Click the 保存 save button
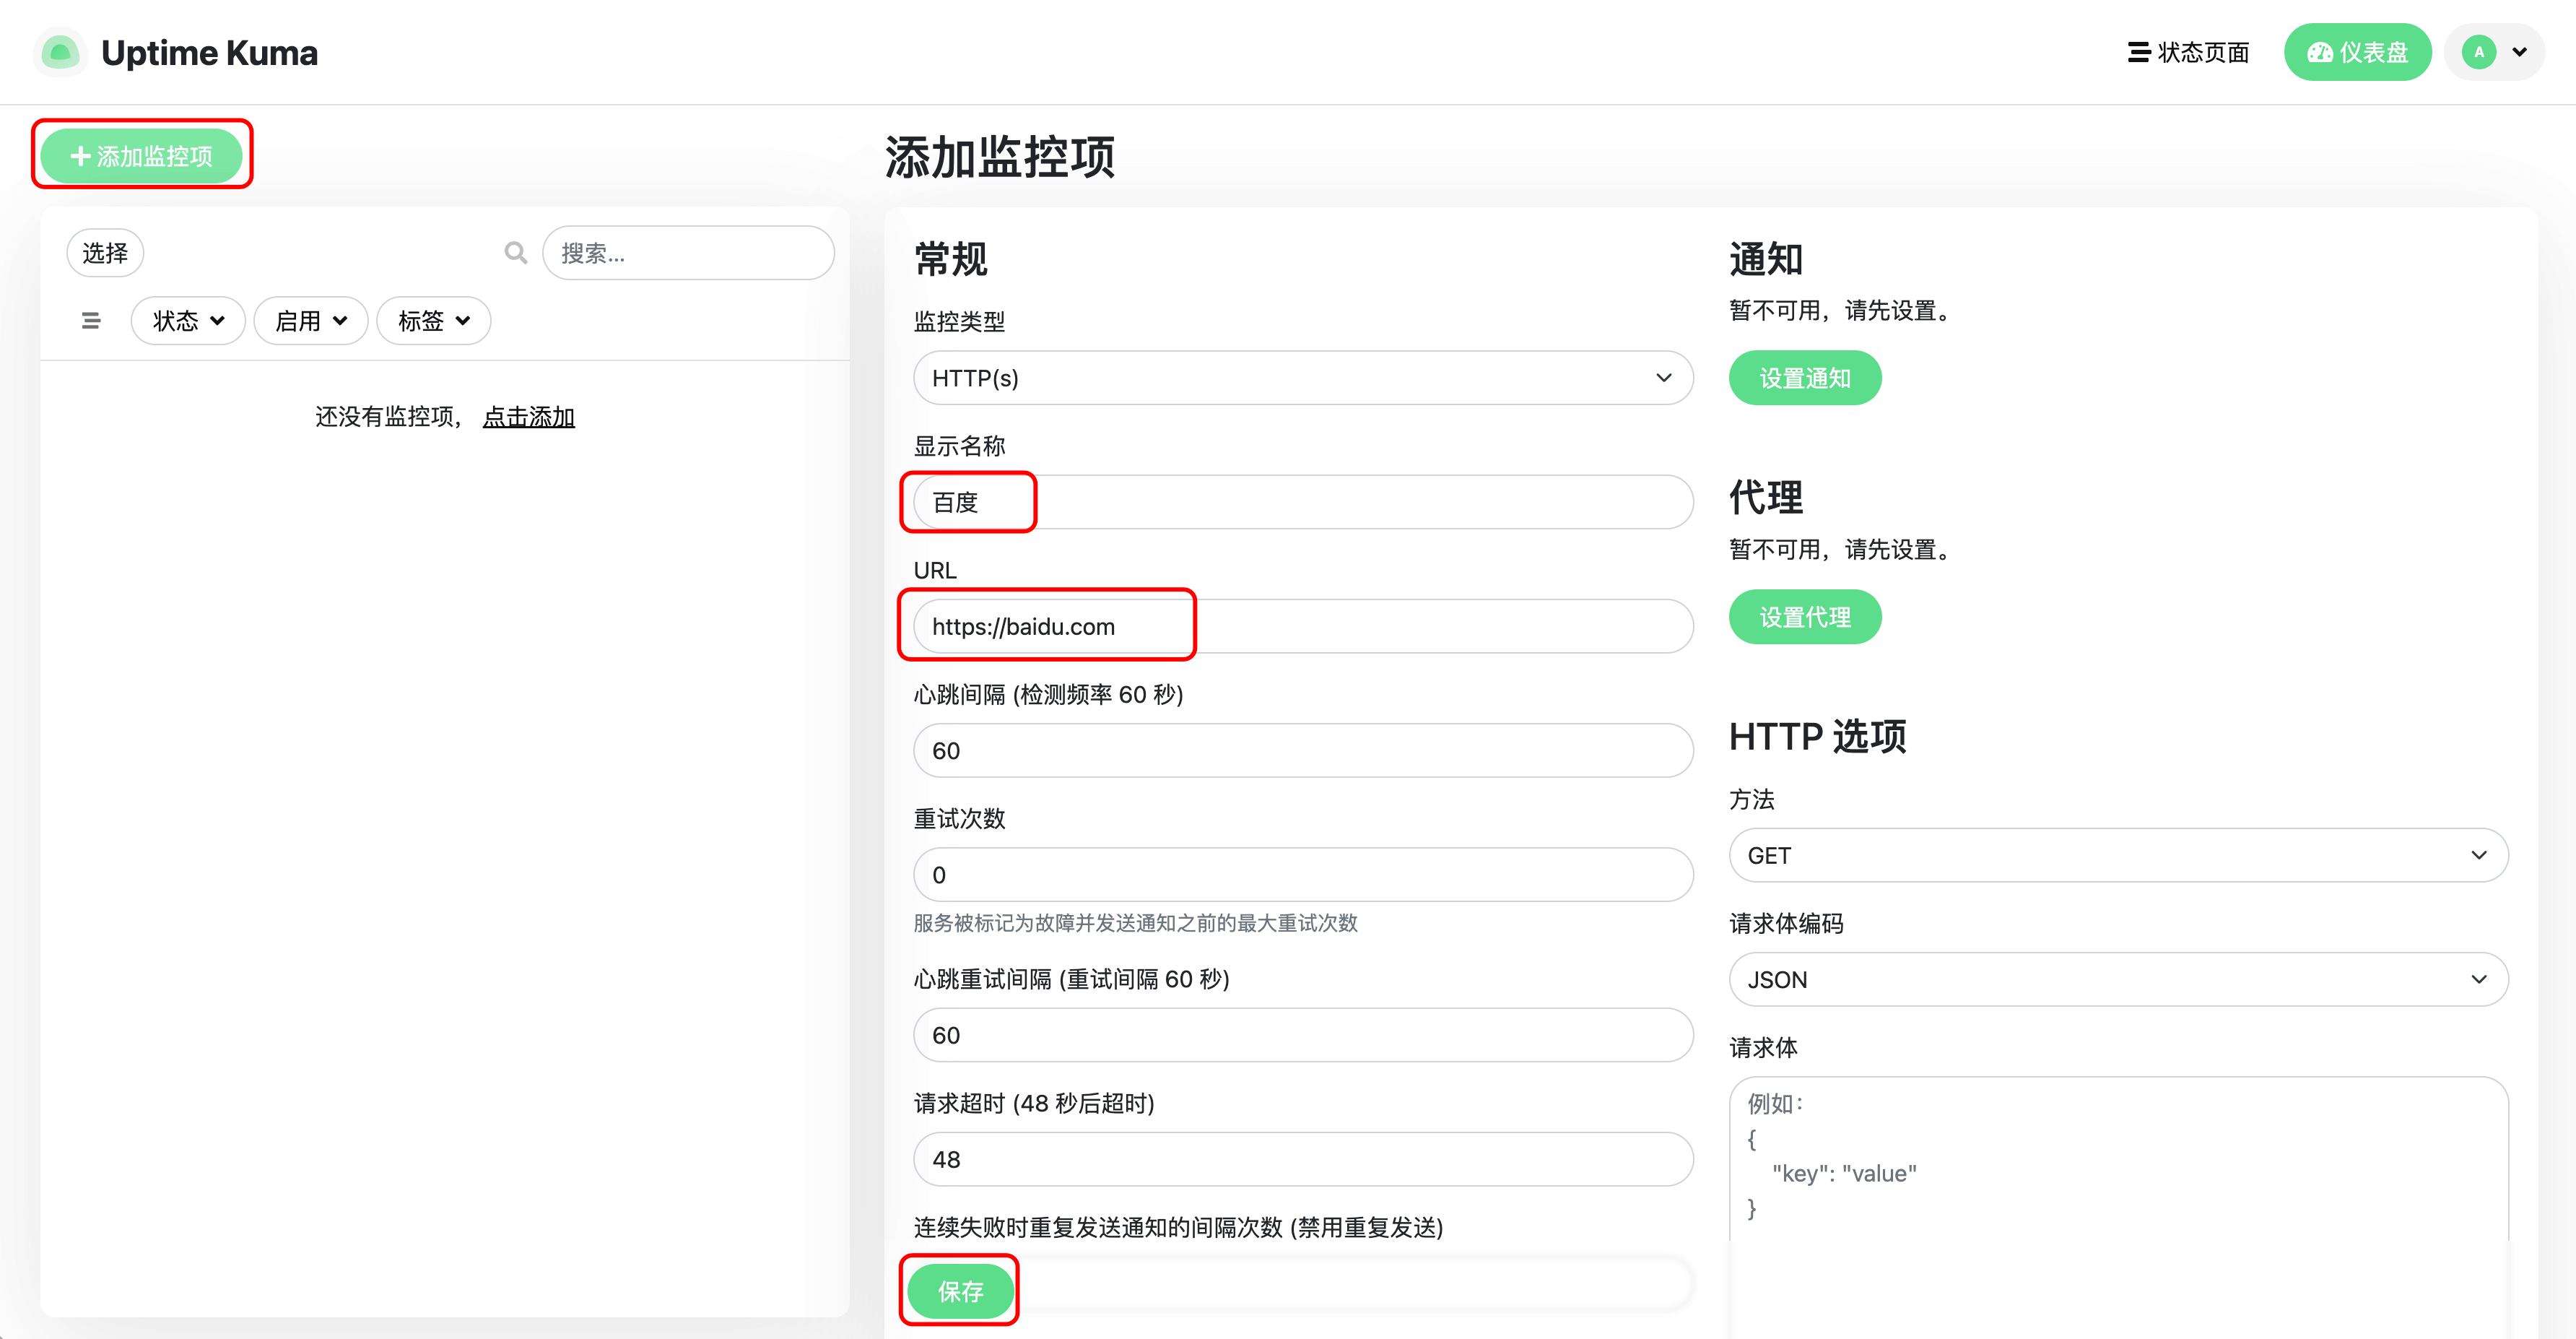The width and height of the screenshot is (2576, 1339). pos(960,1291)
